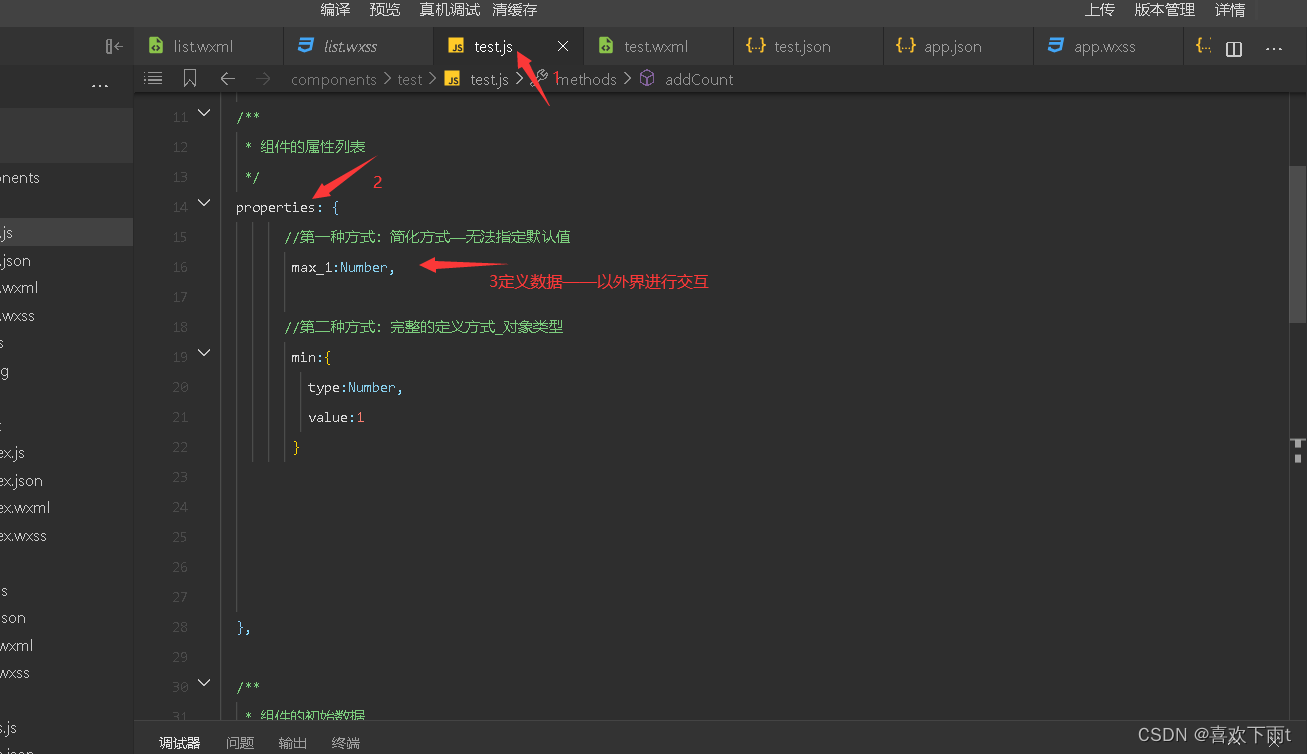Click the methods breadcrumb segment
This screenshot has width=1307, height=754.
[586, 79]
